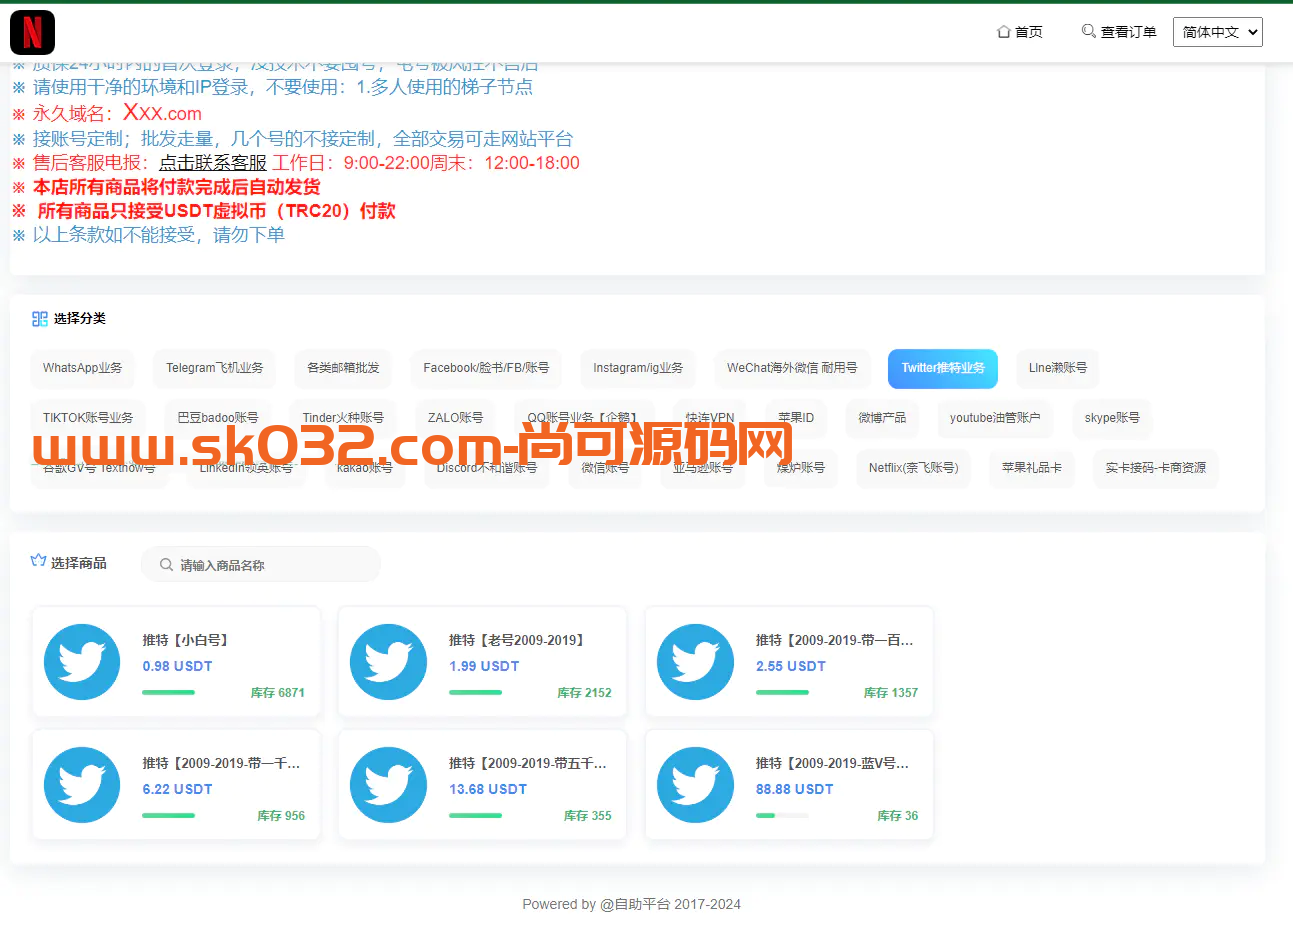Select the ZALO账号 category
This screenshot has height=931, width=1293.
pyautogui.click(x=455, y=418)
